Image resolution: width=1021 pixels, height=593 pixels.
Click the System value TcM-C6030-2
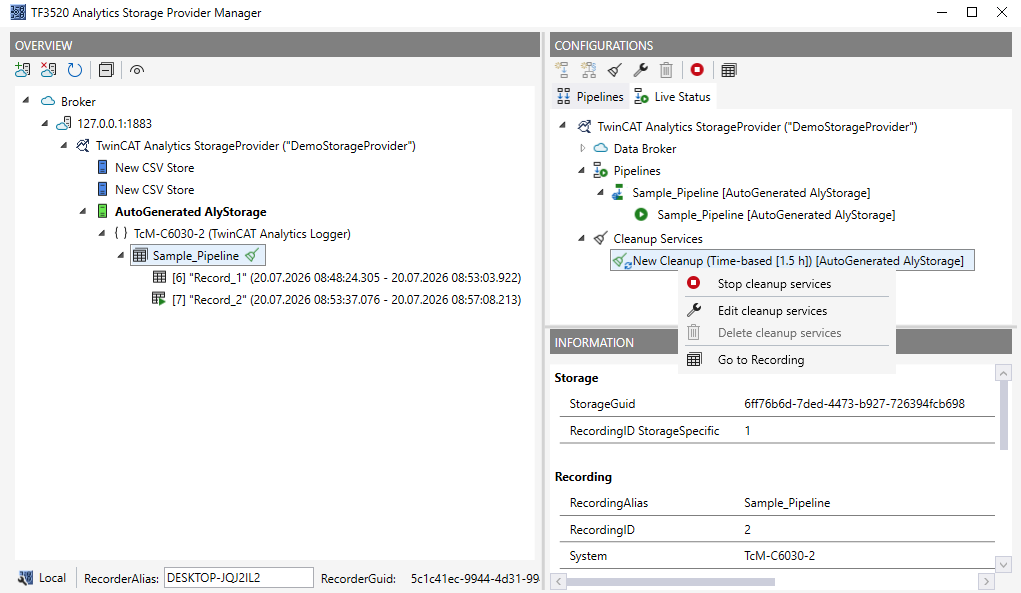tap(779, 555)
